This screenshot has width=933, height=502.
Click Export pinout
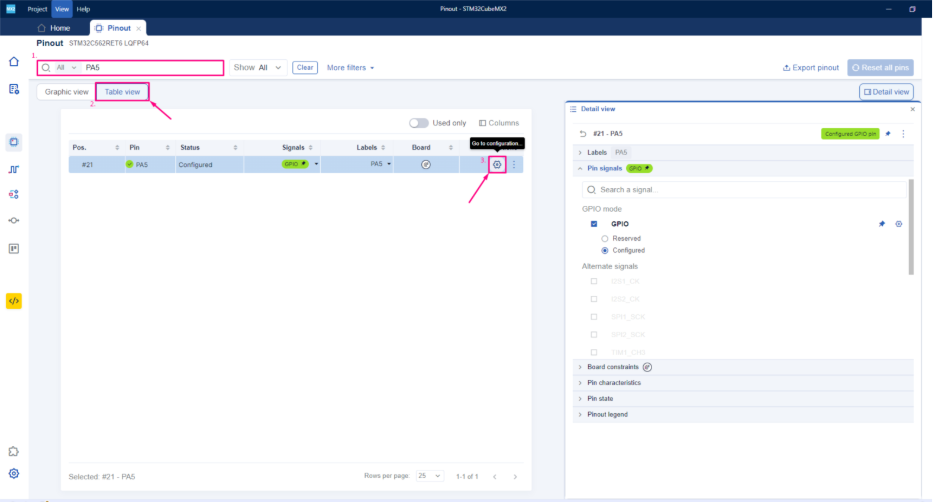pos(810,68)
